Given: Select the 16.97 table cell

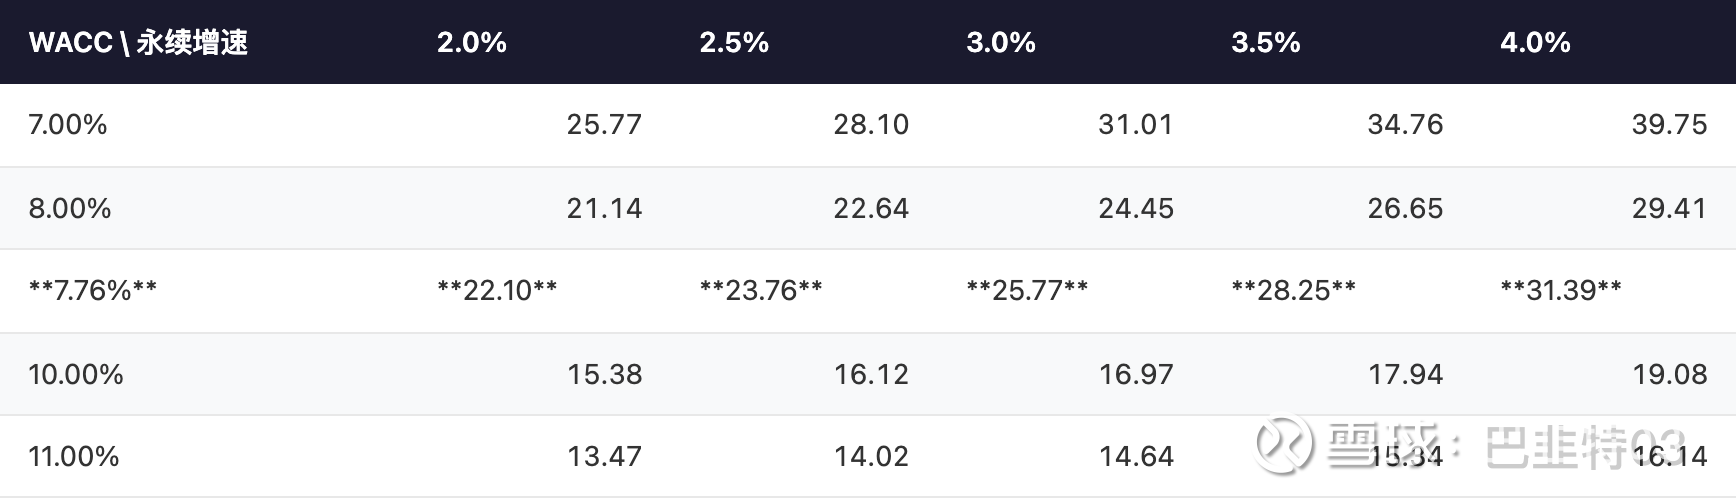Looking at the screenshot, I should tap(1135, 374).
